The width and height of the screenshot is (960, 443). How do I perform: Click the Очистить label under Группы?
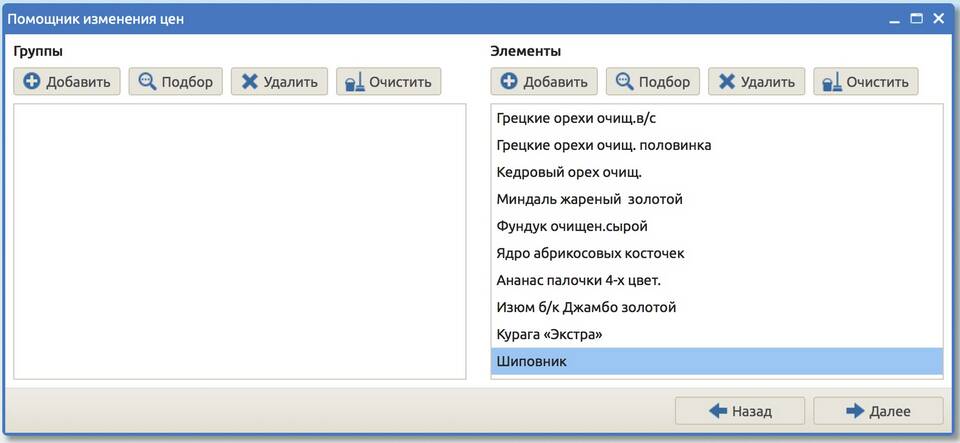tap(400, 82)
